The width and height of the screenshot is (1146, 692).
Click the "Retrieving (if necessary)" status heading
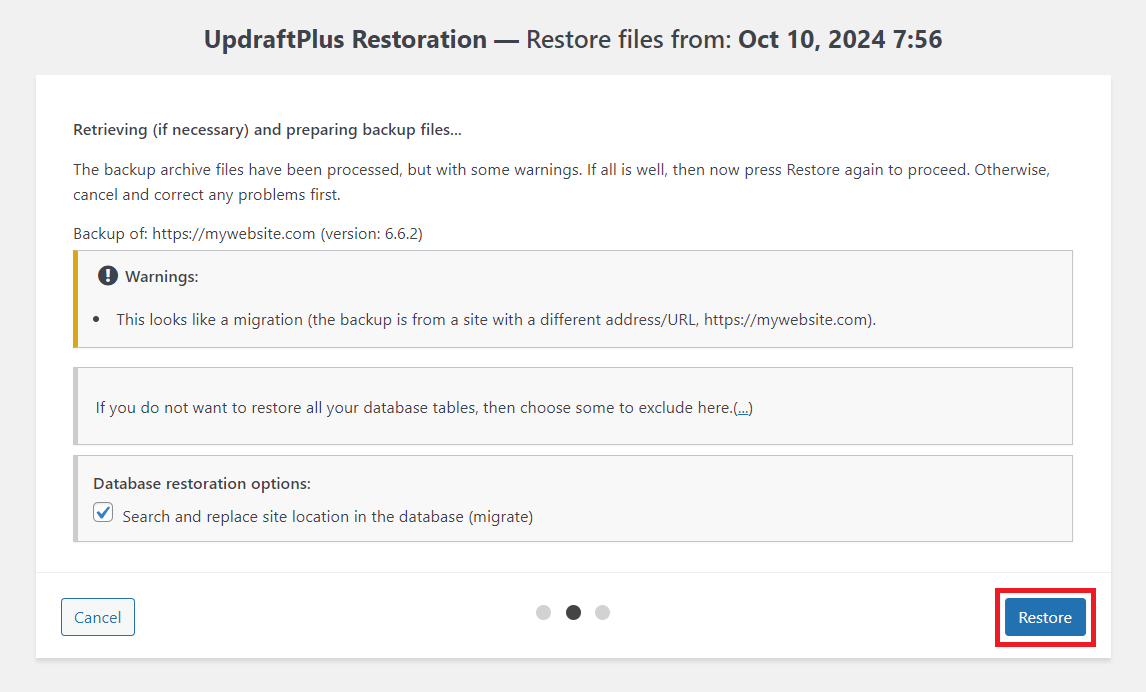click(x=267, y=130)
